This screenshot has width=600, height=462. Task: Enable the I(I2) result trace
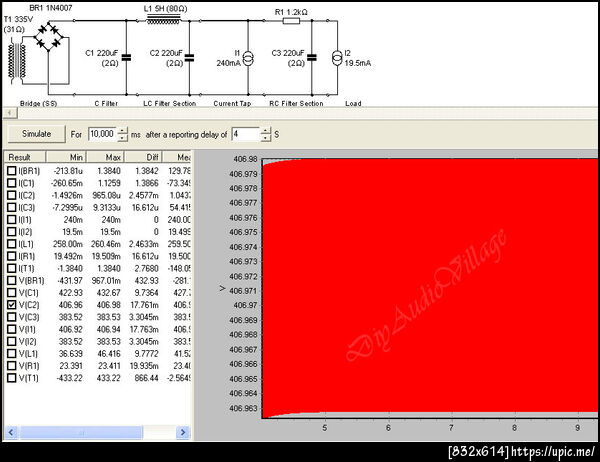(12, 232)
